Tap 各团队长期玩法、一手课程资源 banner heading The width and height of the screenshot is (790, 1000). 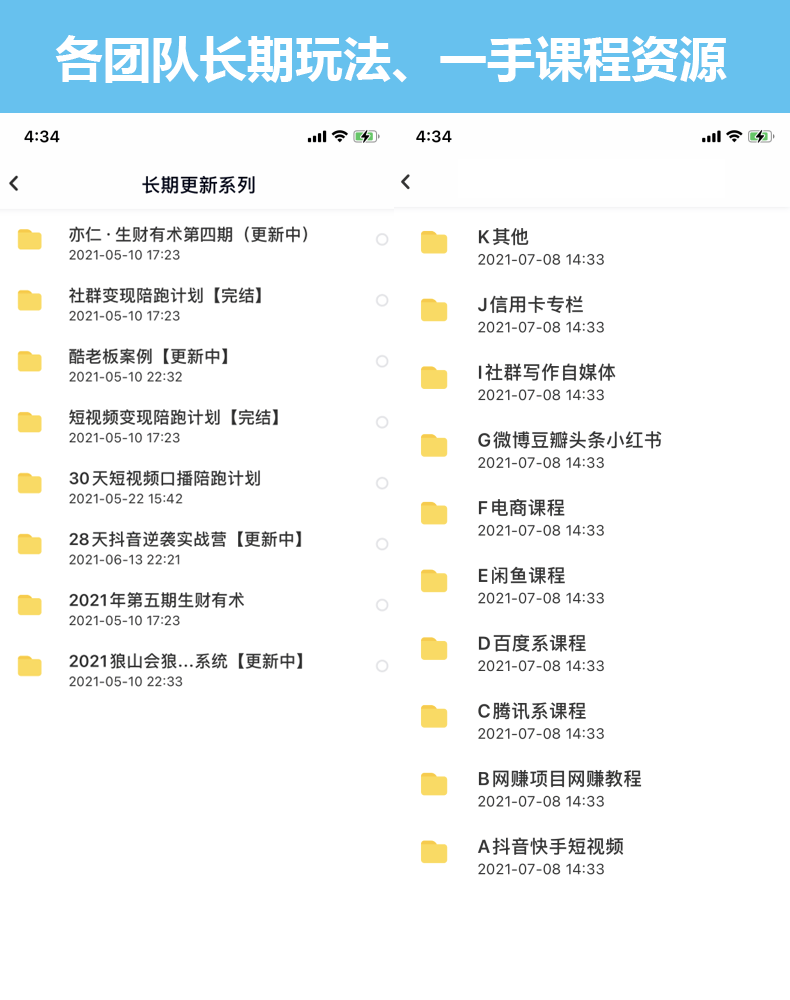point(390,59)
